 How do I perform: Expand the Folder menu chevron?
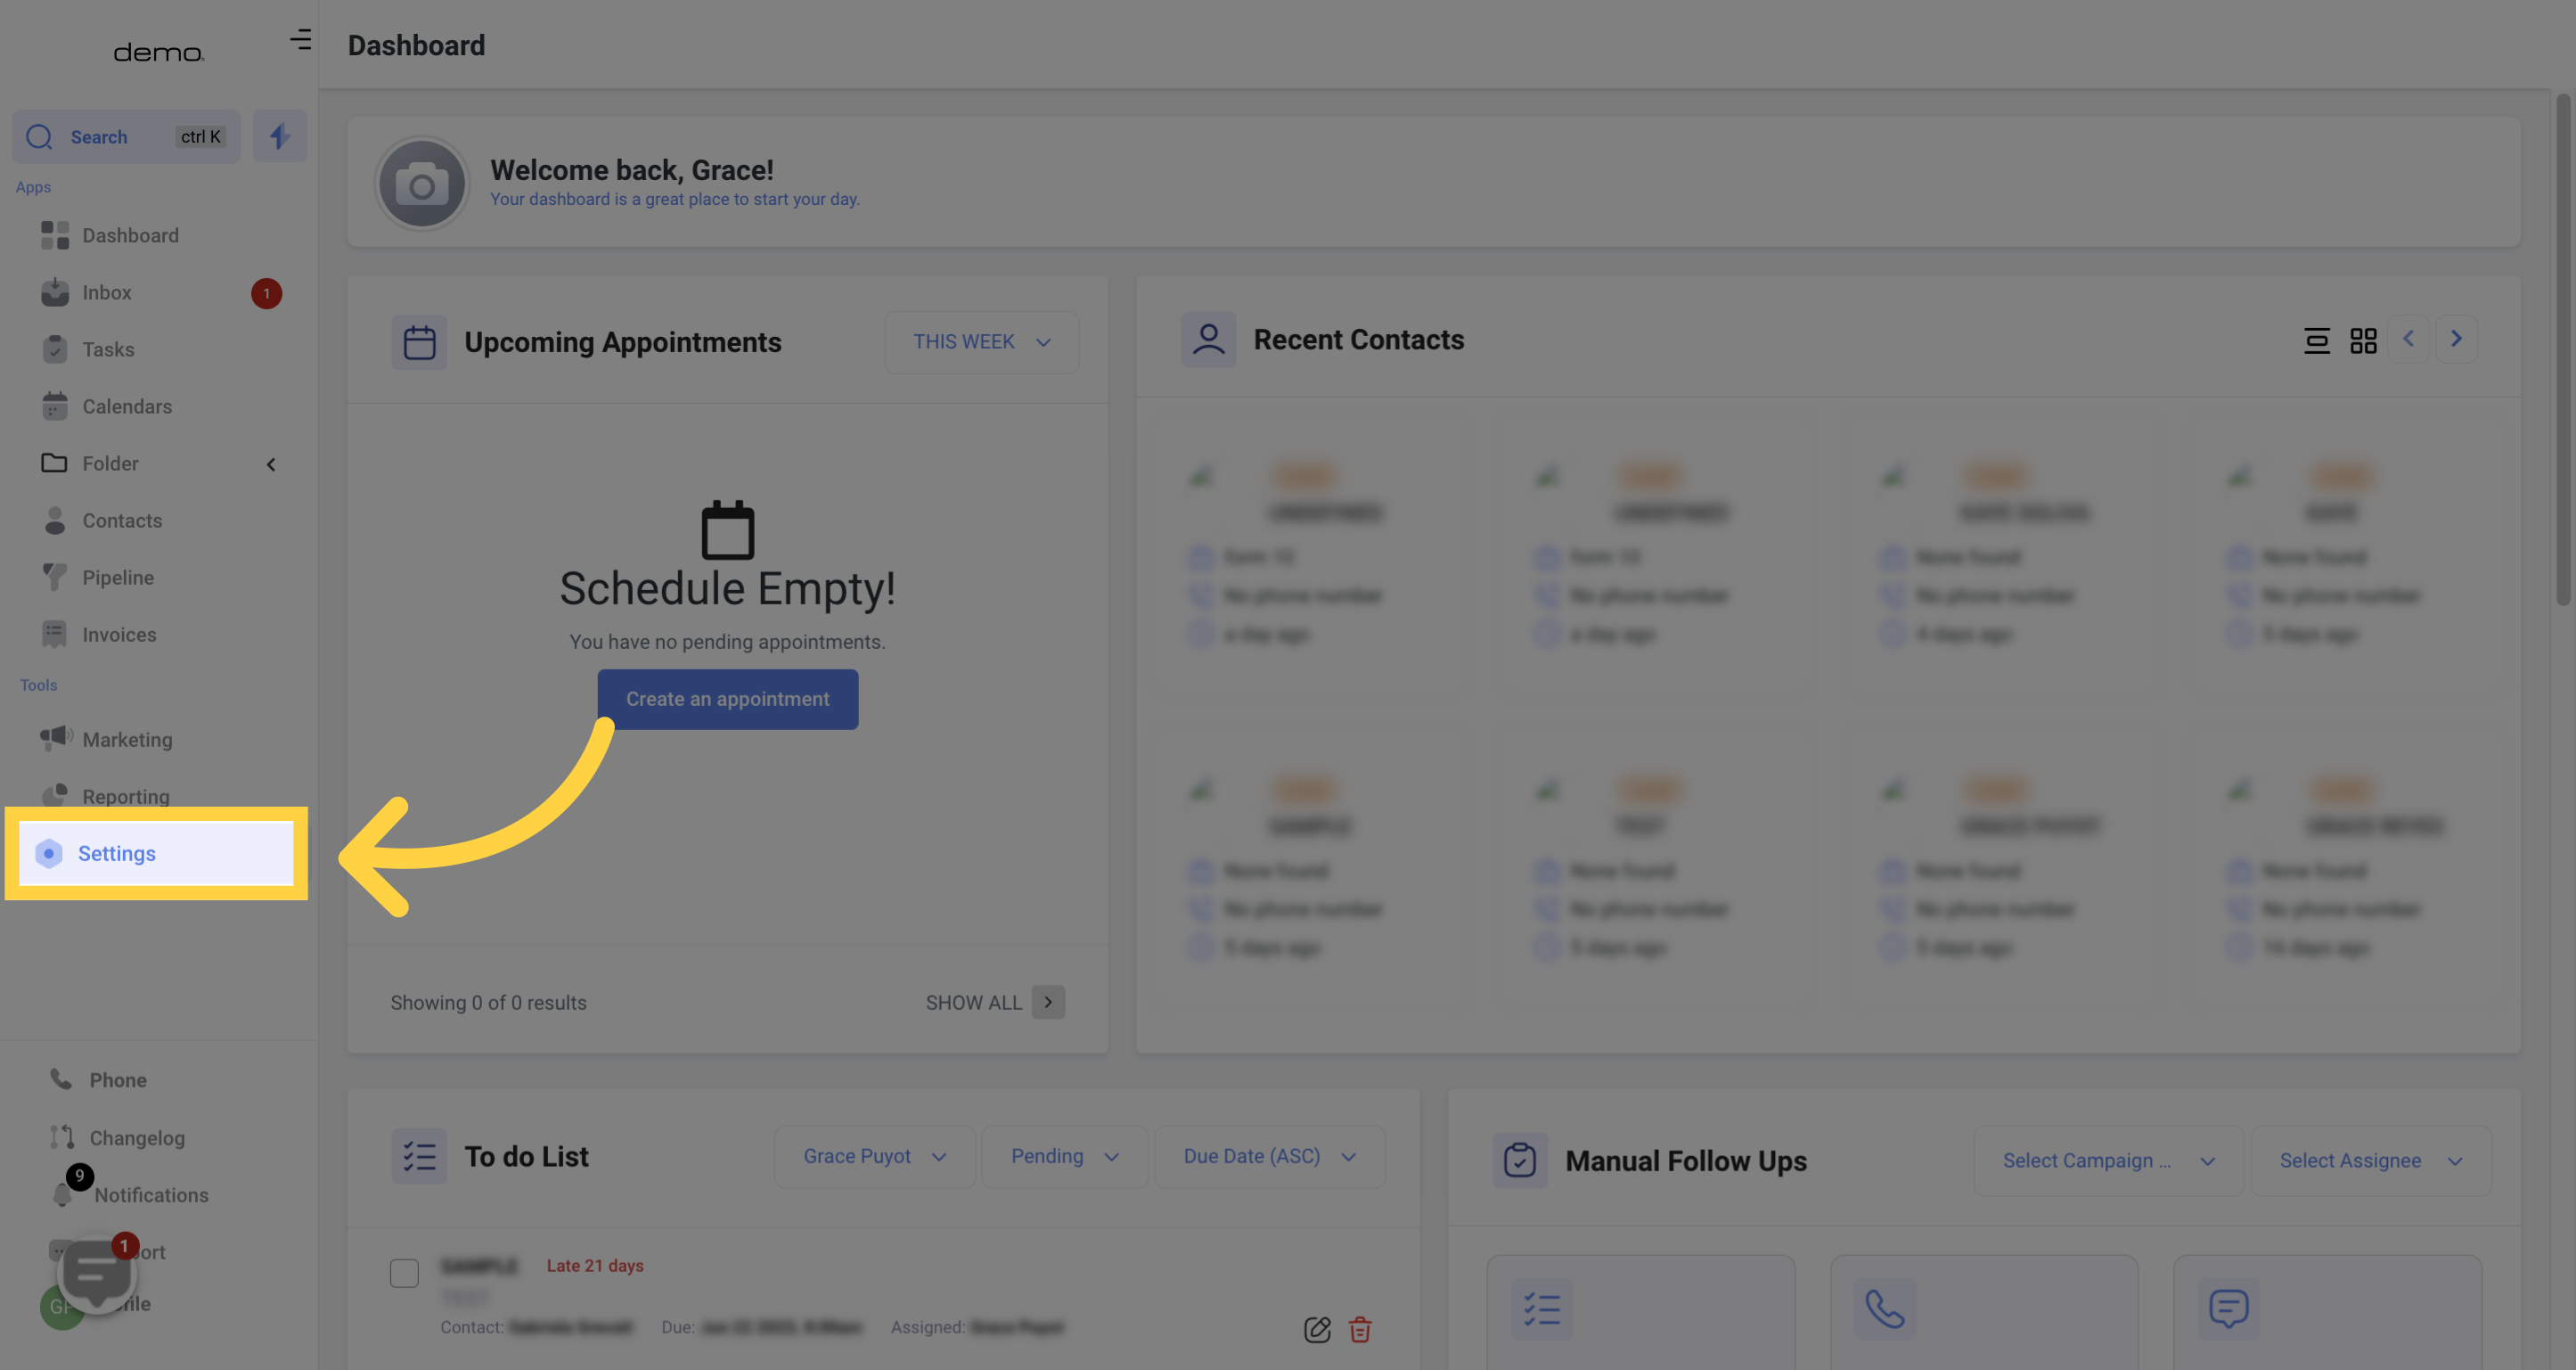(x=271, y=464)
